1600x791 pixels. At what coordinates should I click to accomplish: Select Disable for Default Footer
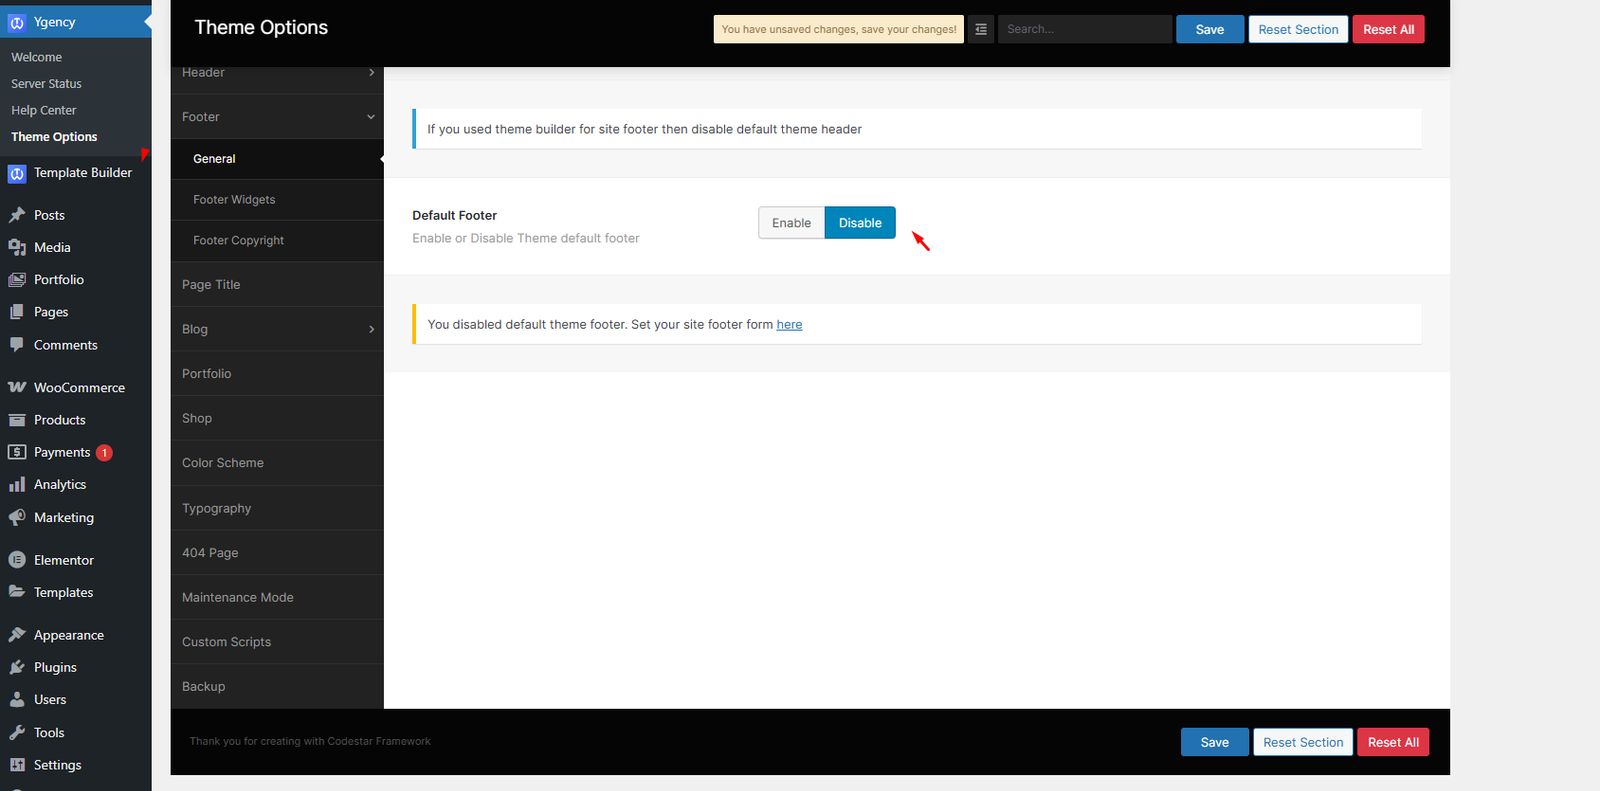[x=860, y=223]
